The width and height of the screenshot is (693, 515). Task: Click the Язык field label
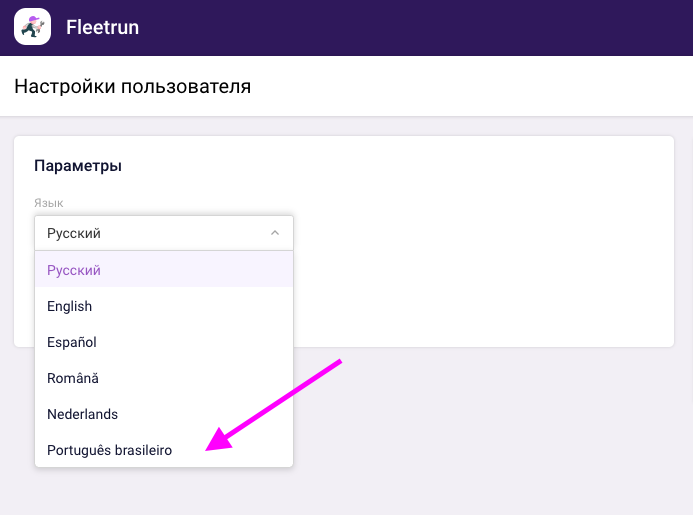[49, 203]
